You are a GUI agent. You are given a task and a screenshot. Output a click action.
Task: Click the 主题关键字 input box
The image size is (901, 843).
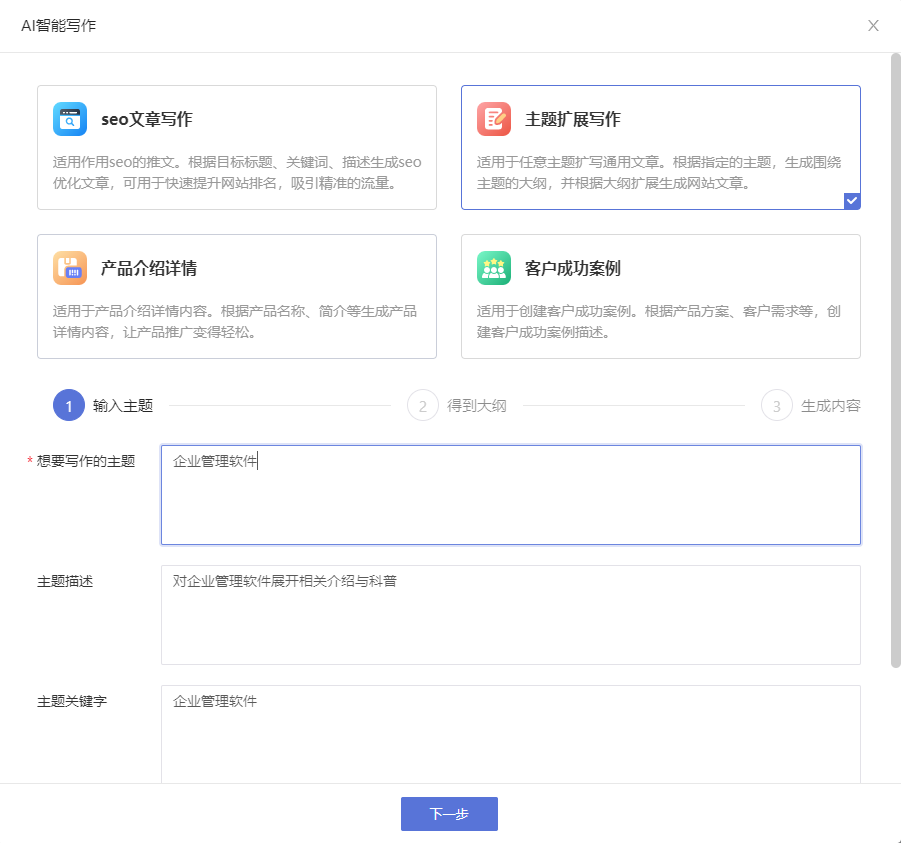510,733
